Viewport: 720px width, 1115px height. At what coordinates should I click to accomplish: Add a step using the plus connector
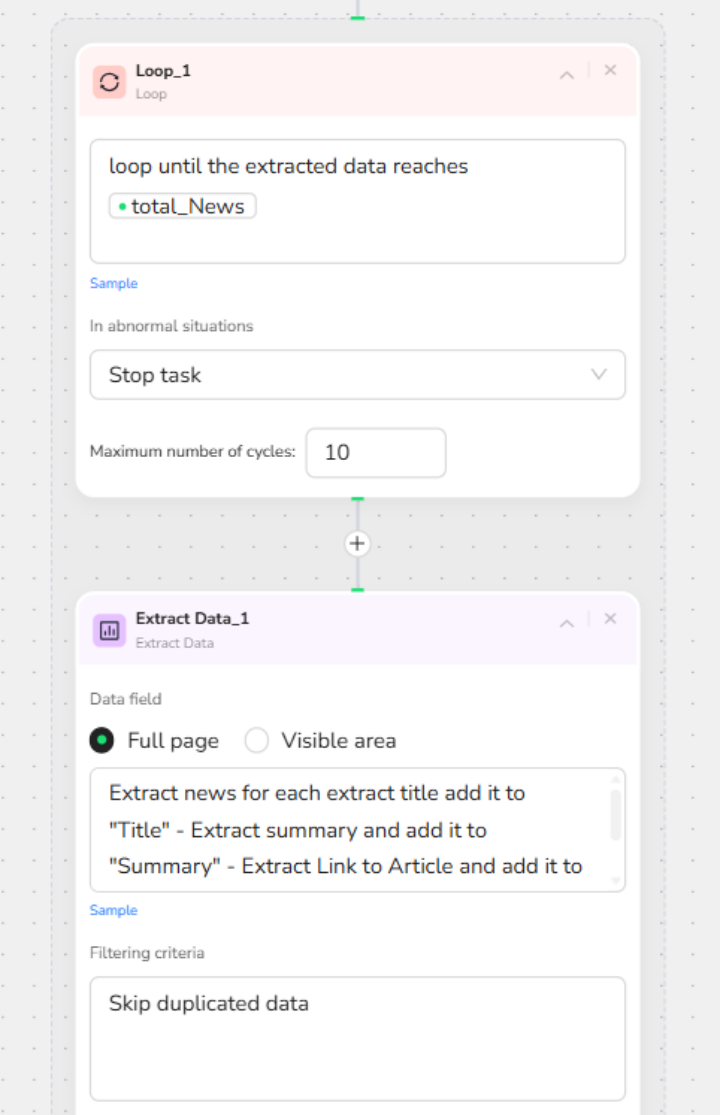coord(357,544)
